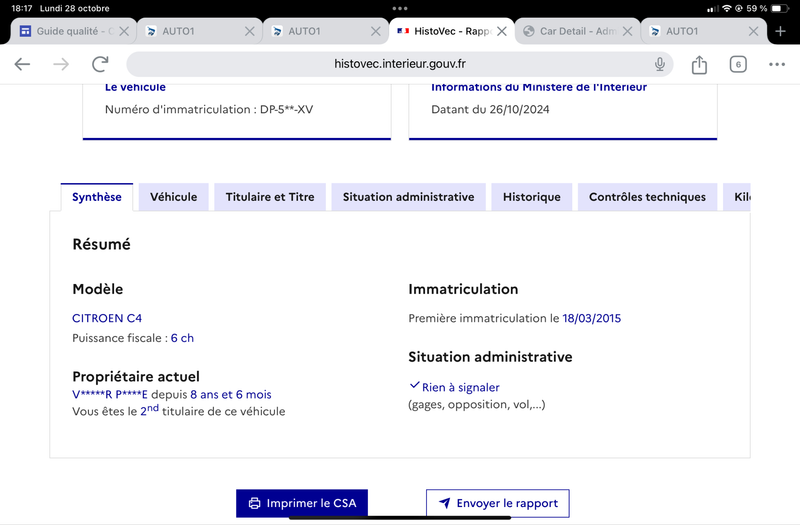Open the Véhicule section tab

173,197
